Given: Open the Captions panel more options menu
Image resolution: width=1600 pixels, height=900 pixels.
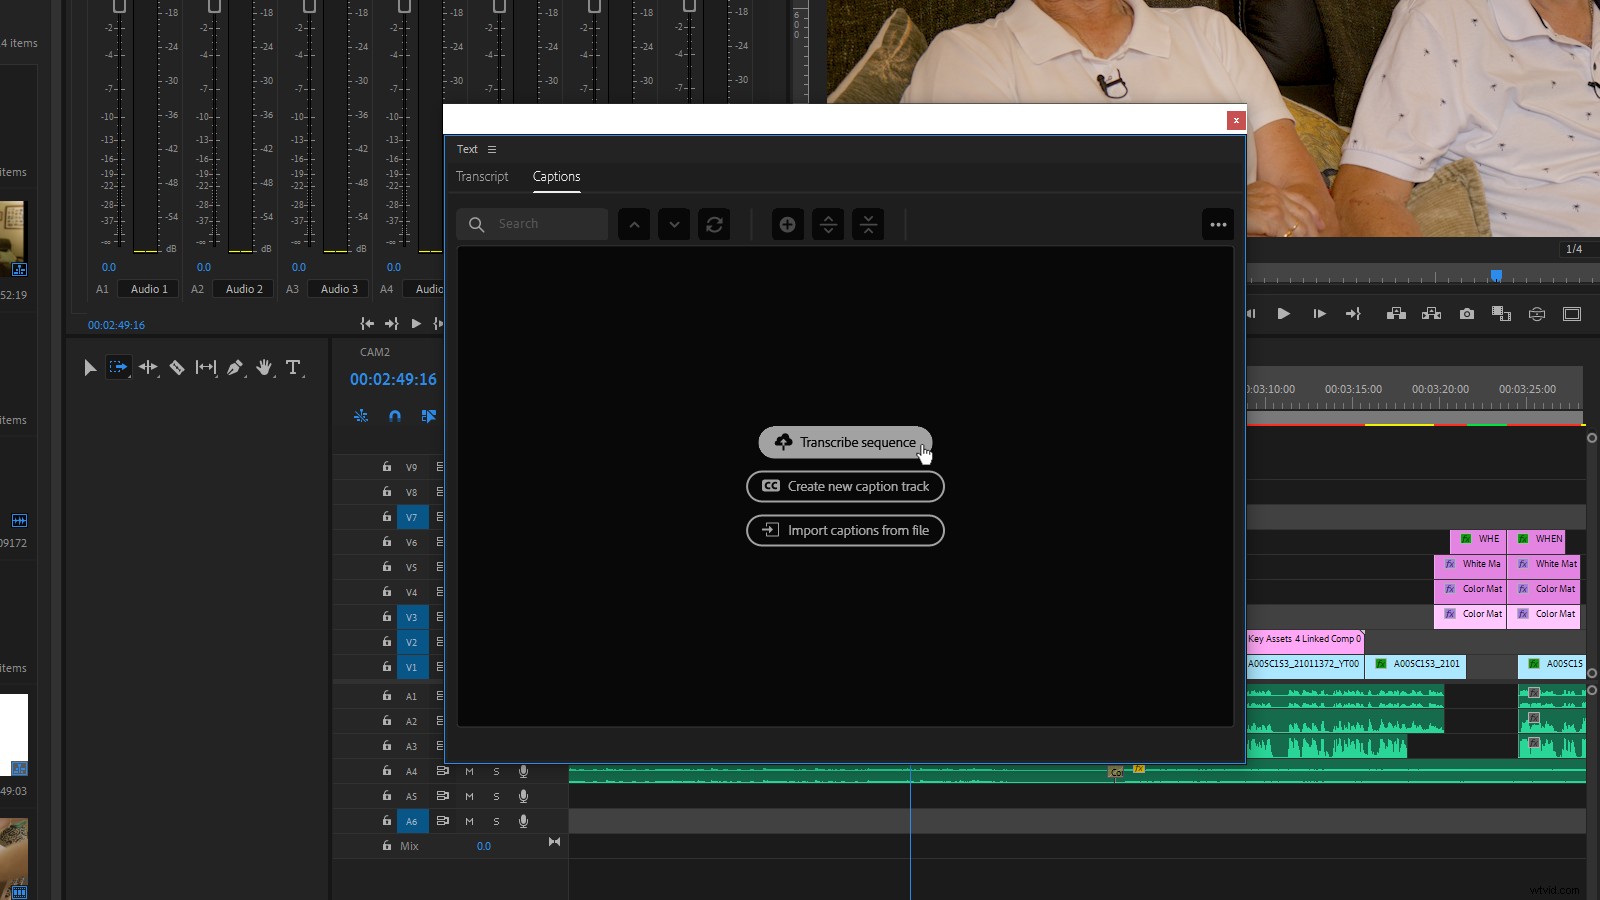Looking at the screenshot, I should tap(1219, 224).
